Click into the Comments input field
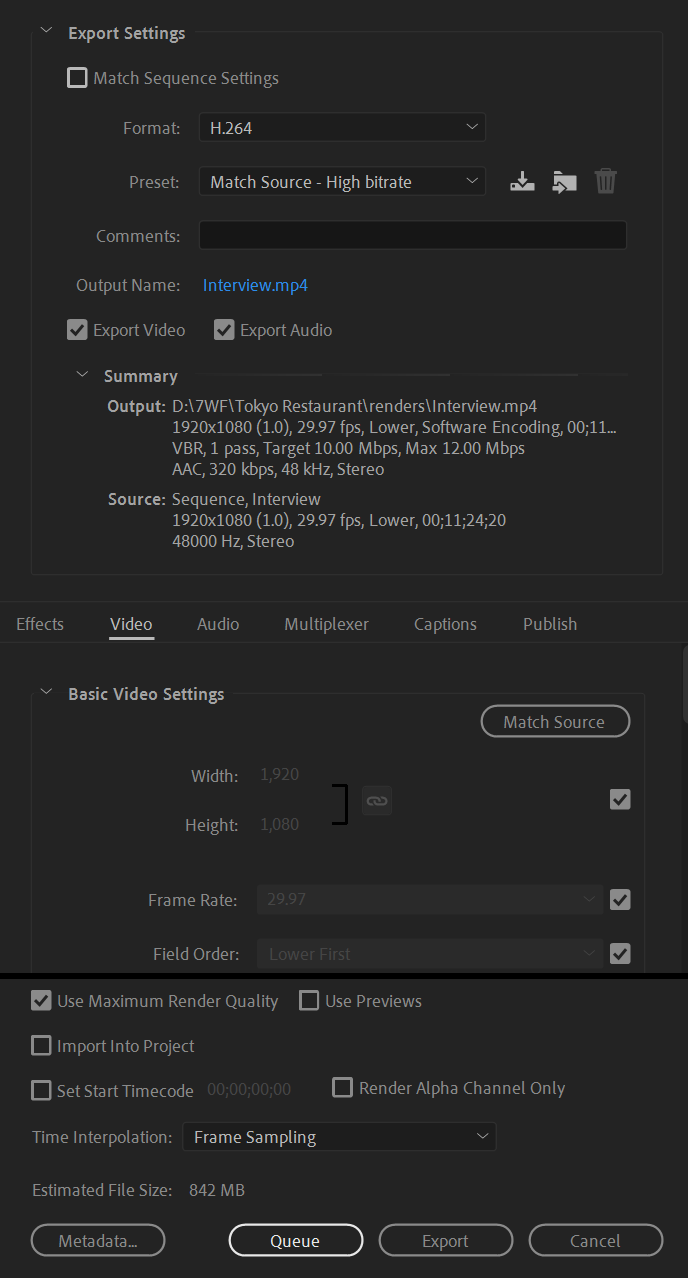This screenshot has width=688, height=1278. [x=413, y=236]
